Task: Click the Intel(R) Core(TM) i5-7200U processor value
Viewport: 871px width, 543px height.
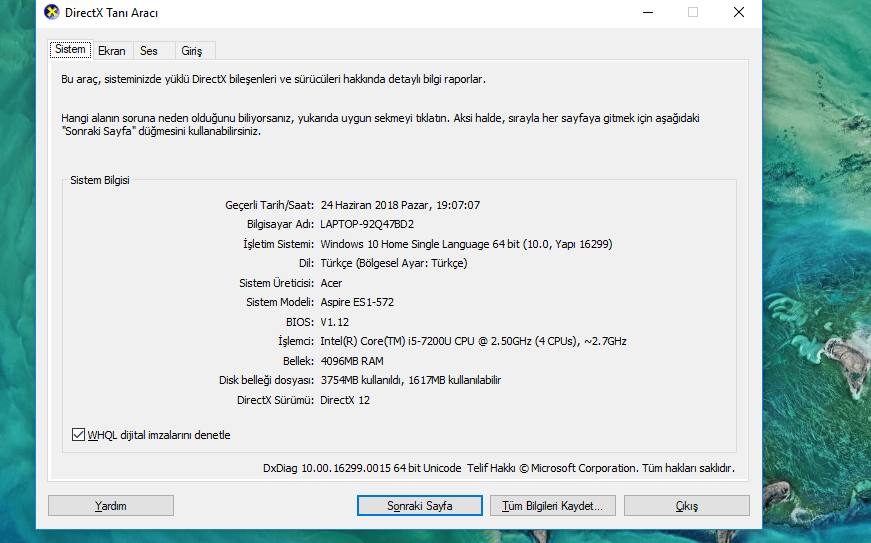Action: [x=473, y=341]
